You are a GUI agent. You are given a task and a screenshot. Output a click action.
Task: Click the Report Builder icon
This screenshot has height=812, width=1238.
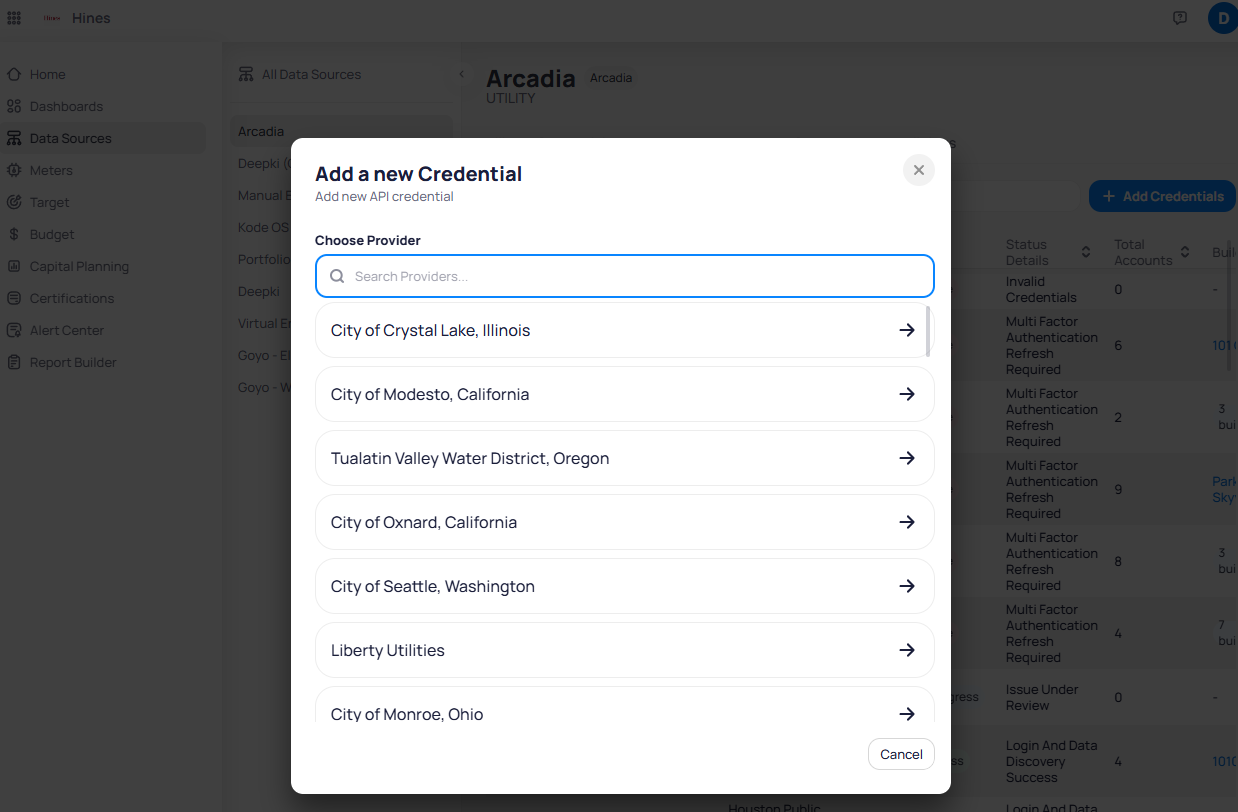tap(14, 362)
